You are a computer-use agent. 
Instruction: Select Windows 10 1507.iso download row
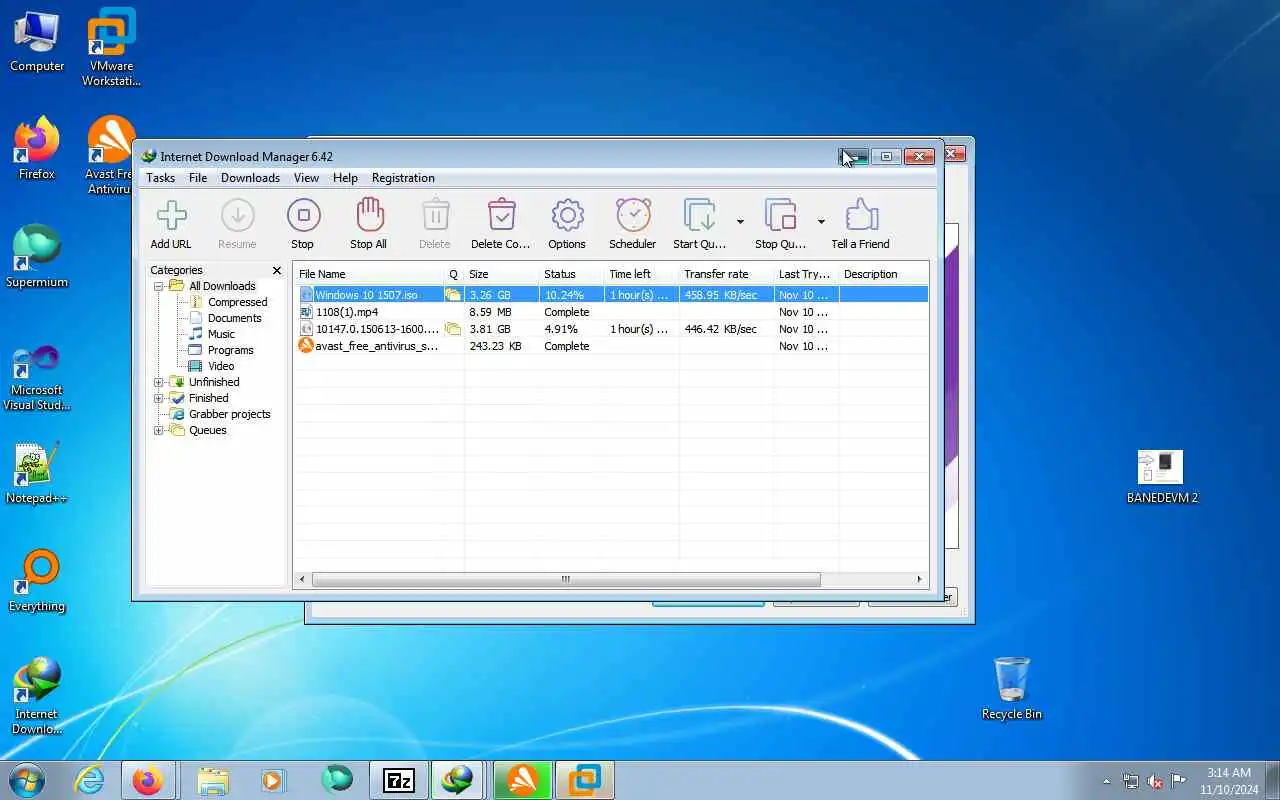[x=611, y=295]
